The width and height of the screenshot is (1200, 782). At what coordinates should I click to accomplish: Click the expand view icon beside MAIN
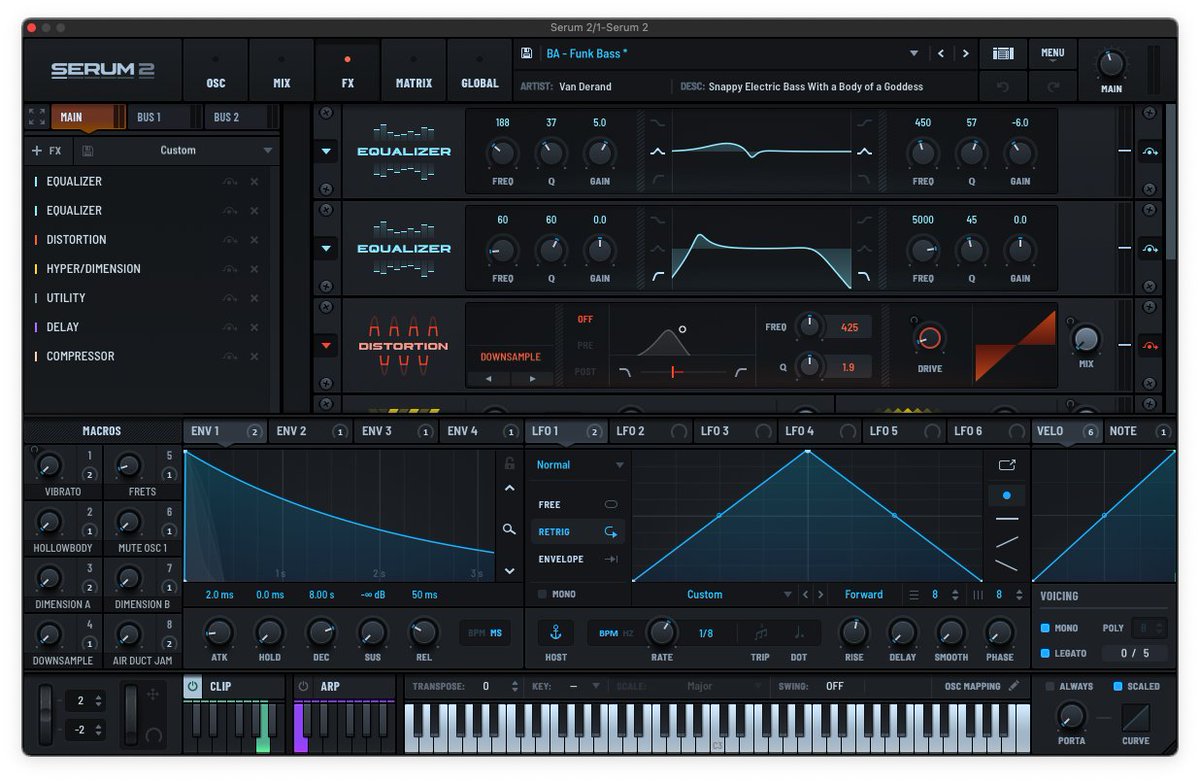pyautogui.click(x=37, y=117)
